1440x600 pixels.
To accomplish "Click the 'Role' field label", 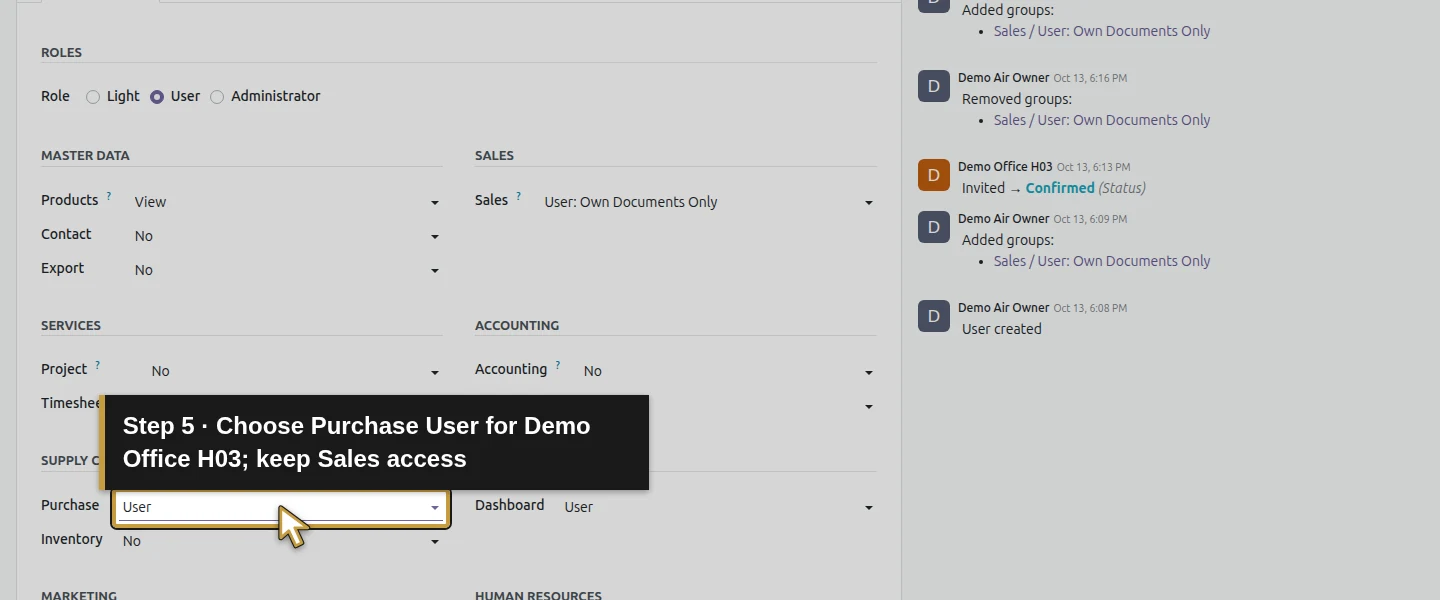I will (x=55, y=96).
